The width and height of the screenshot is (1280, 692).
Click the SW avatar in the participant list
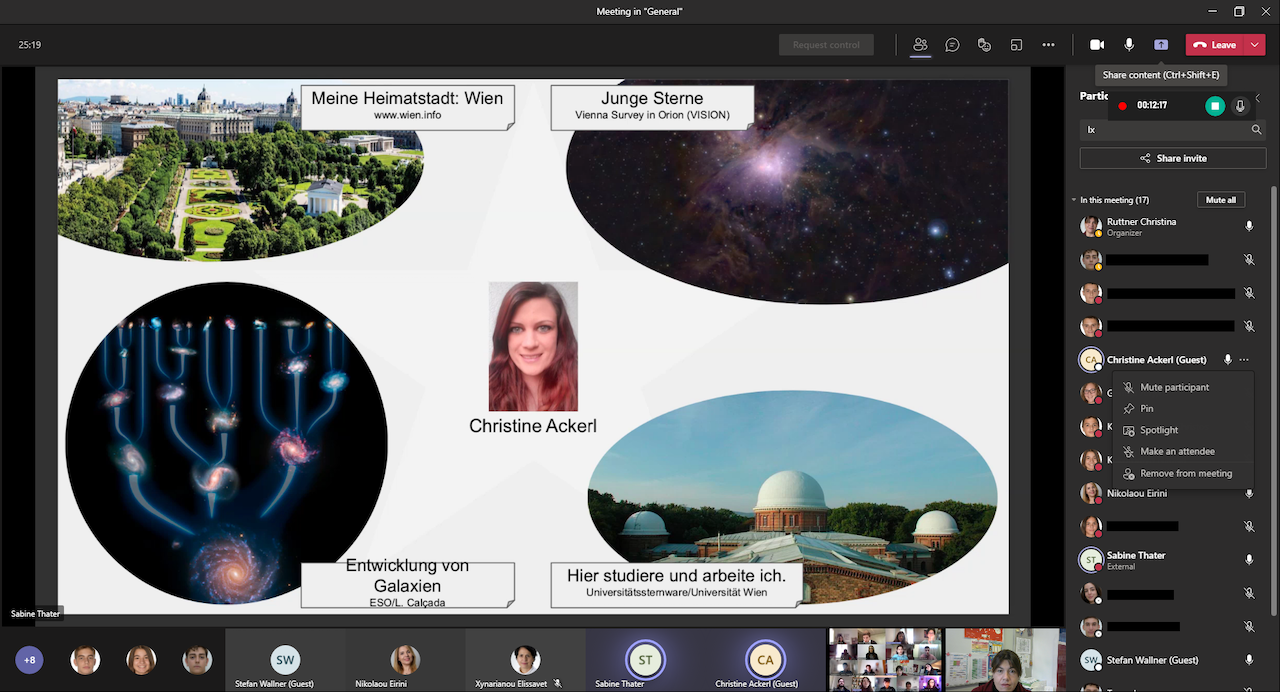tap(1091, 660)
